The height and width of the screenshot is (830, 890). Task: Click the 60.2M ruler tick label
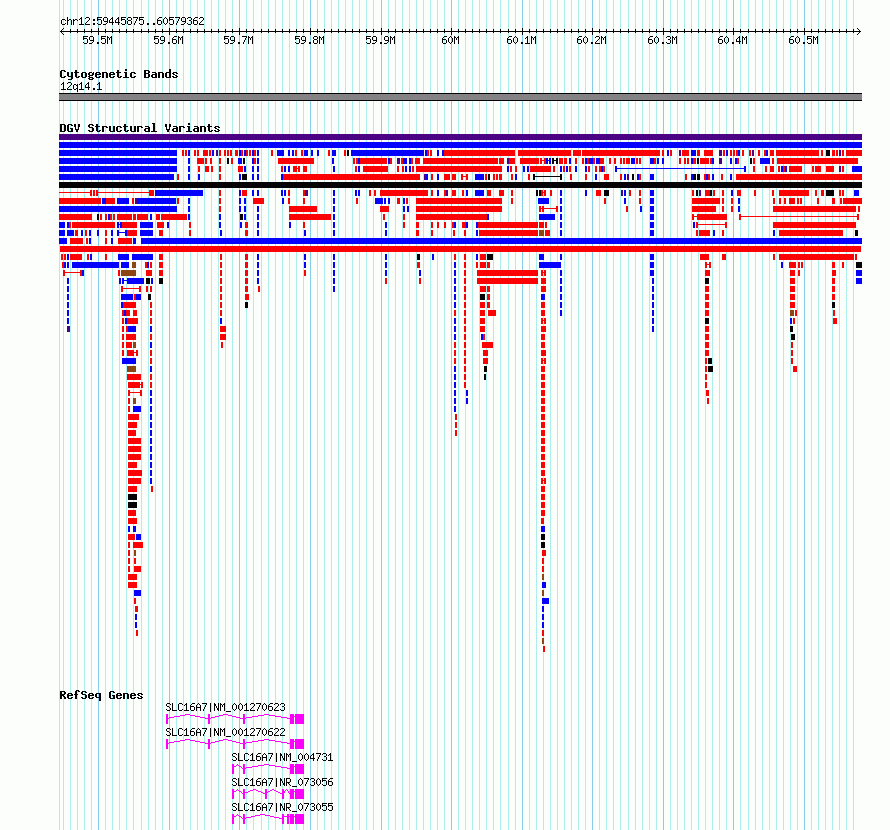coord(591,40)
